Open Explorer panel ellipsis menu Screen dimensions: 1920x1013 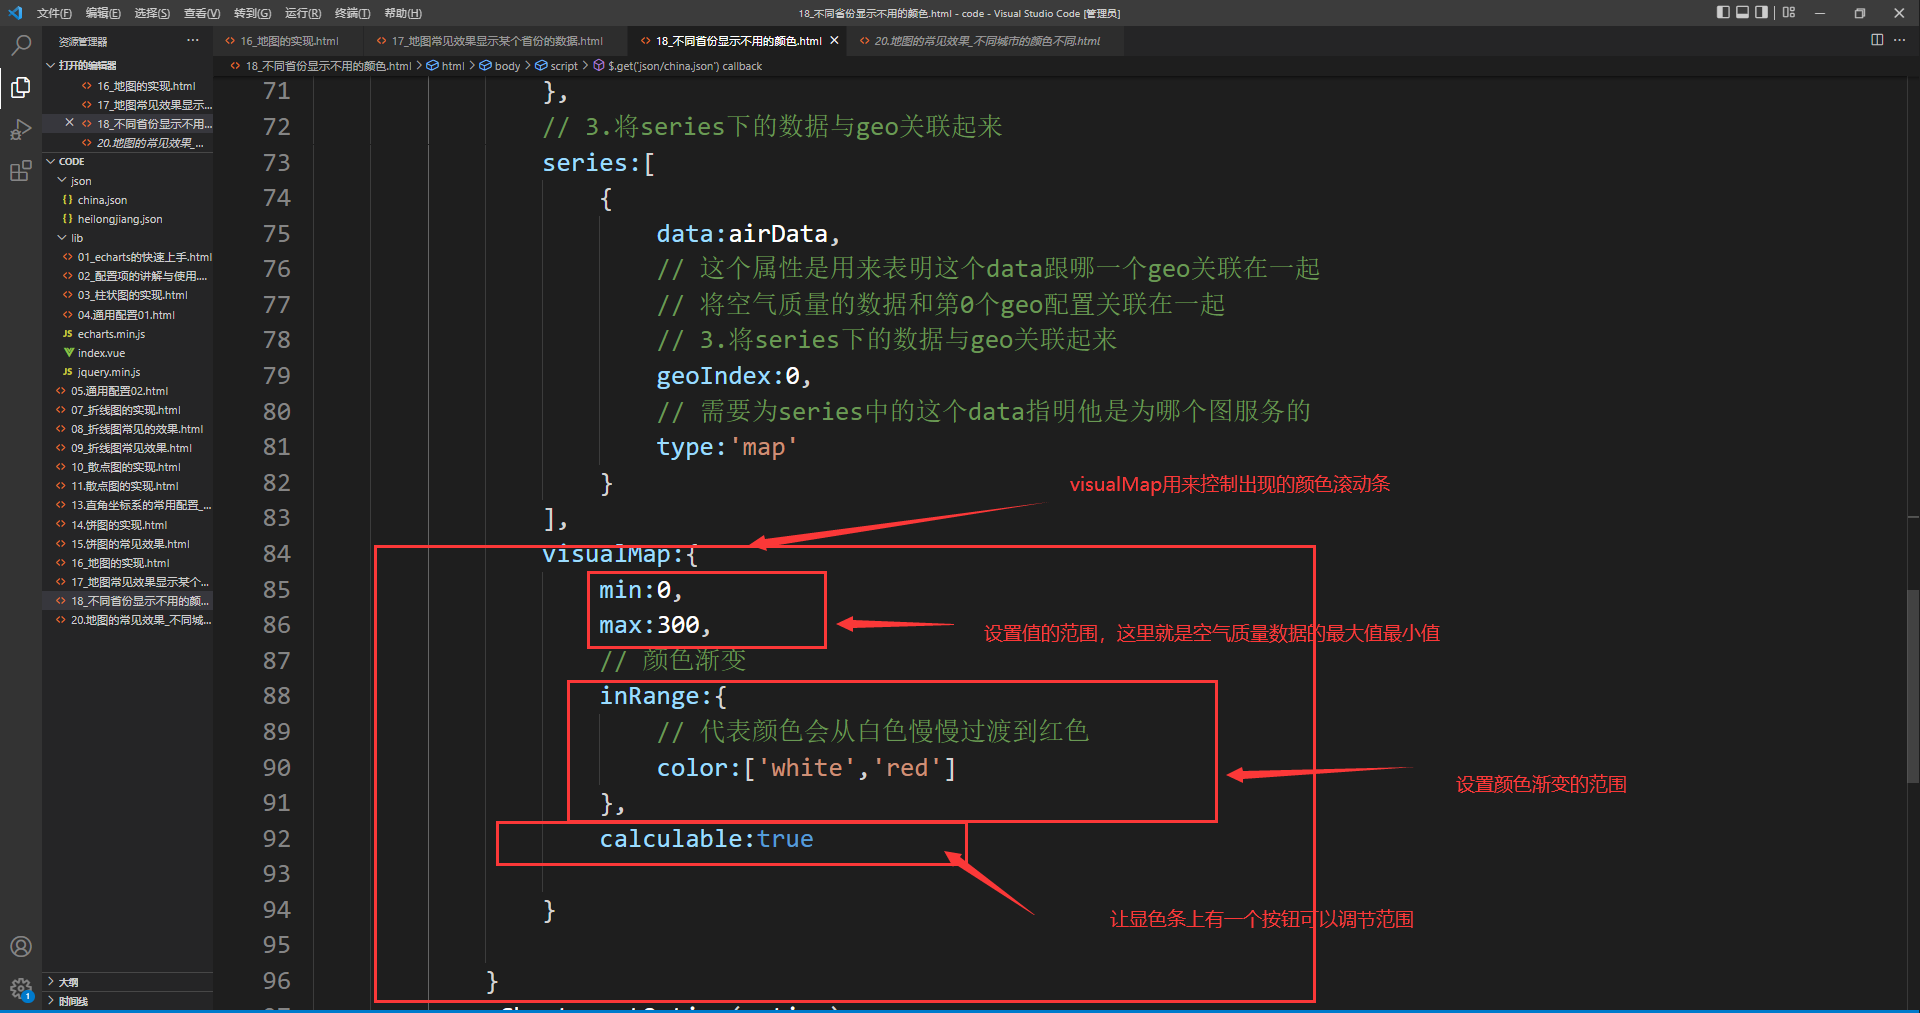coord(192,41)
